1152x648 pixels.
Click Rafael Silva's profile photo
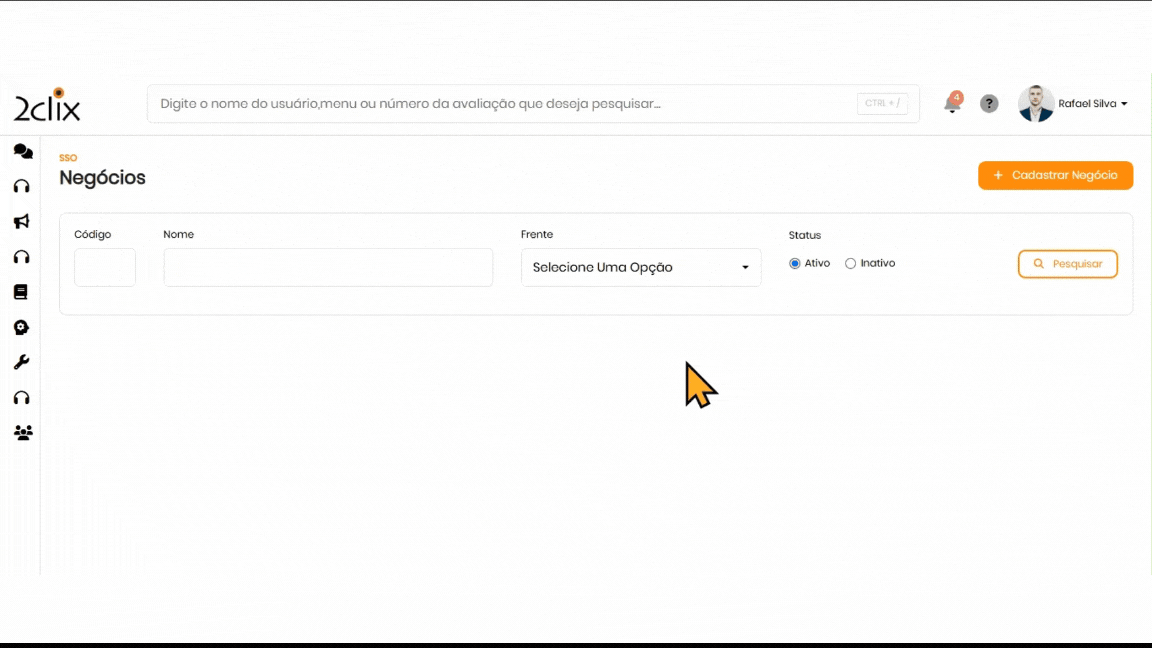coord(1036,104)
